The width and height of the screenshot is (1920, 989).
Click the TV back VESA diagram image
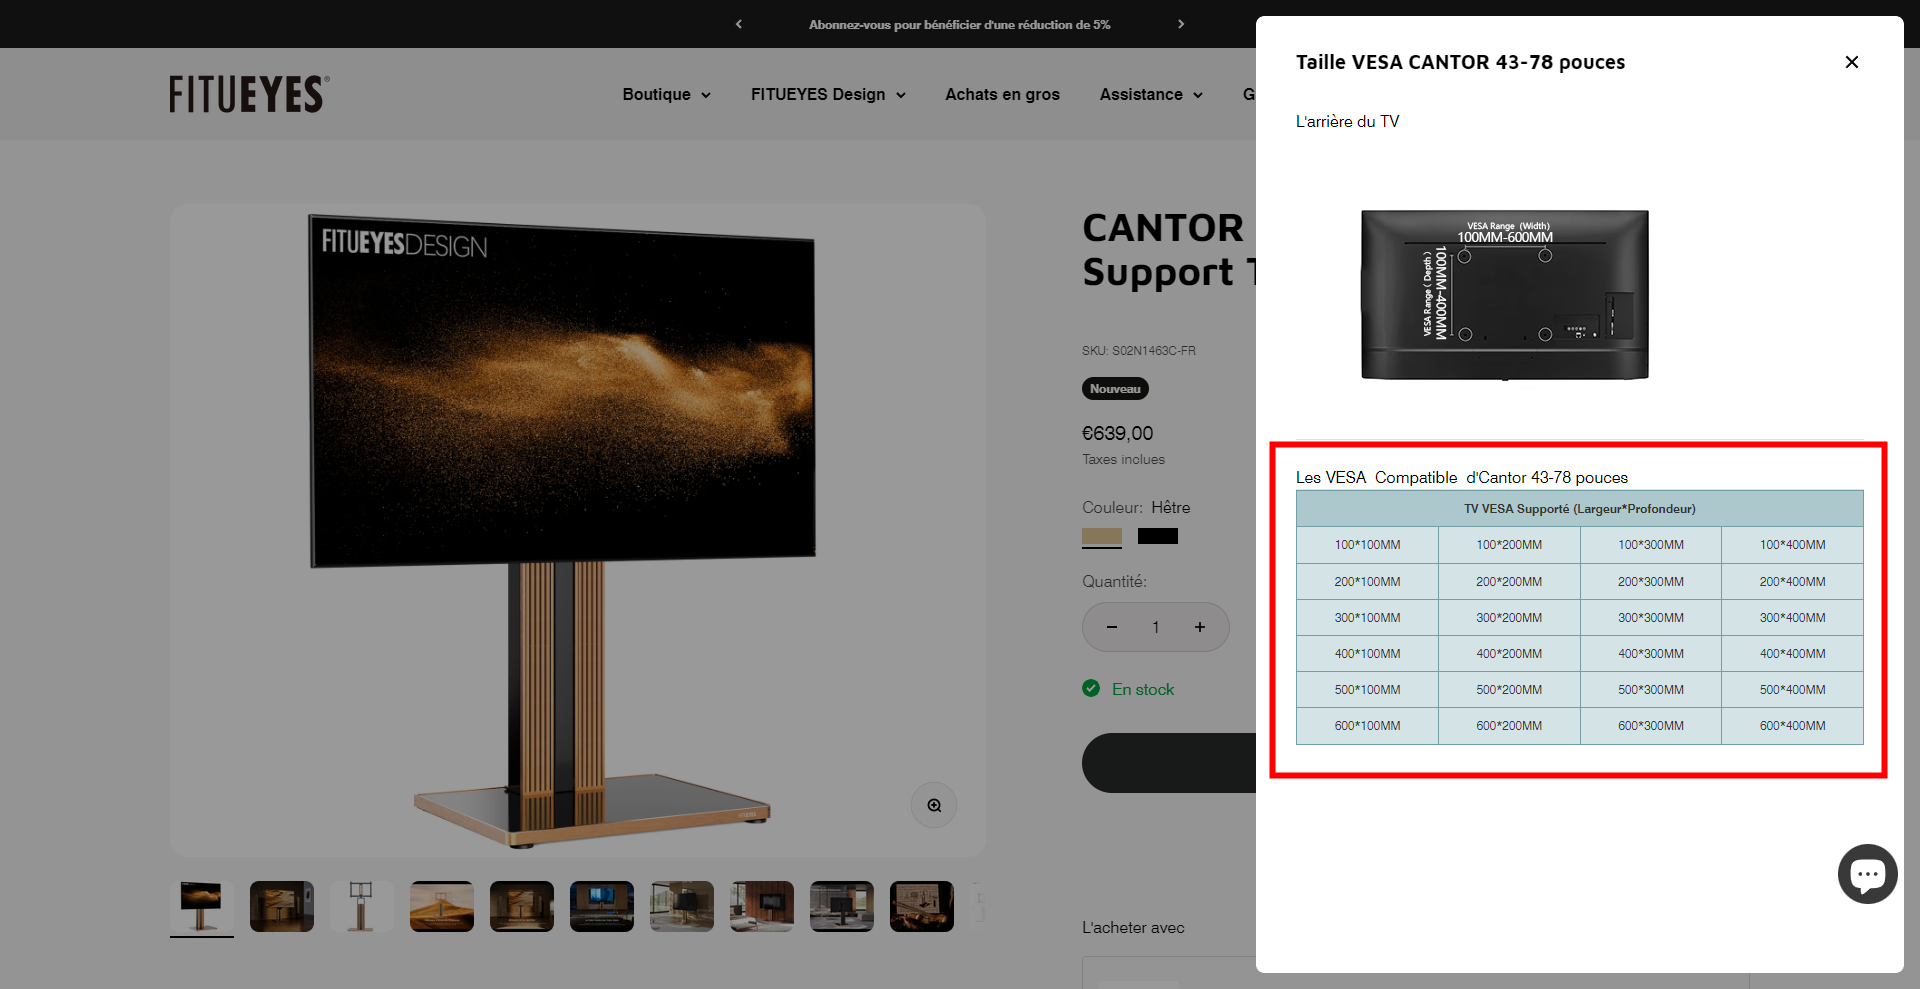click(1505, 295)
